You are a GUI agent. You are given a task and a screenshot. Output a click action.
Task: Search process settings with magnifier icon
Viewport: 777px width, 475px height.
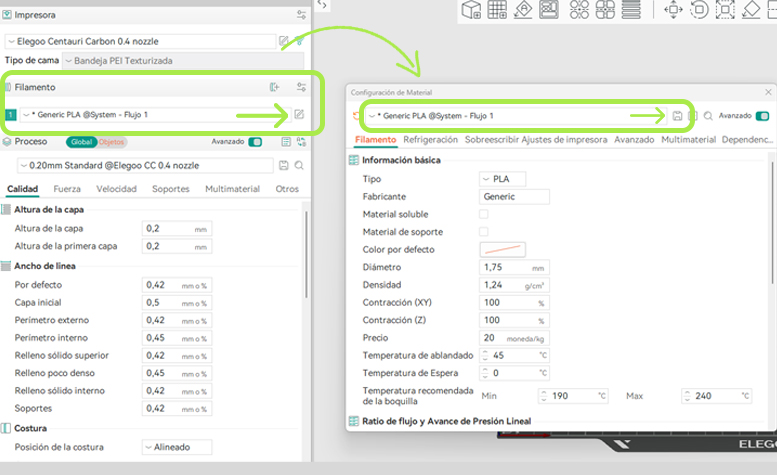tap(299, 165)
